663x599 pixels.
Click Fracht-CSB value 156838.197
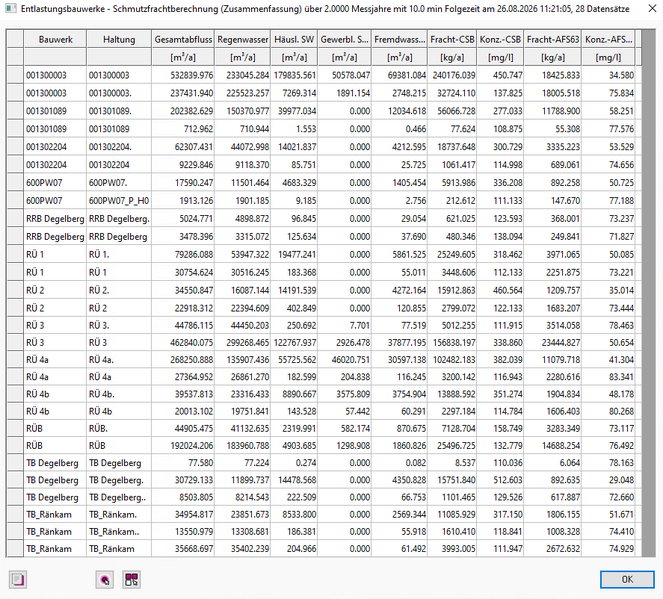452,342
